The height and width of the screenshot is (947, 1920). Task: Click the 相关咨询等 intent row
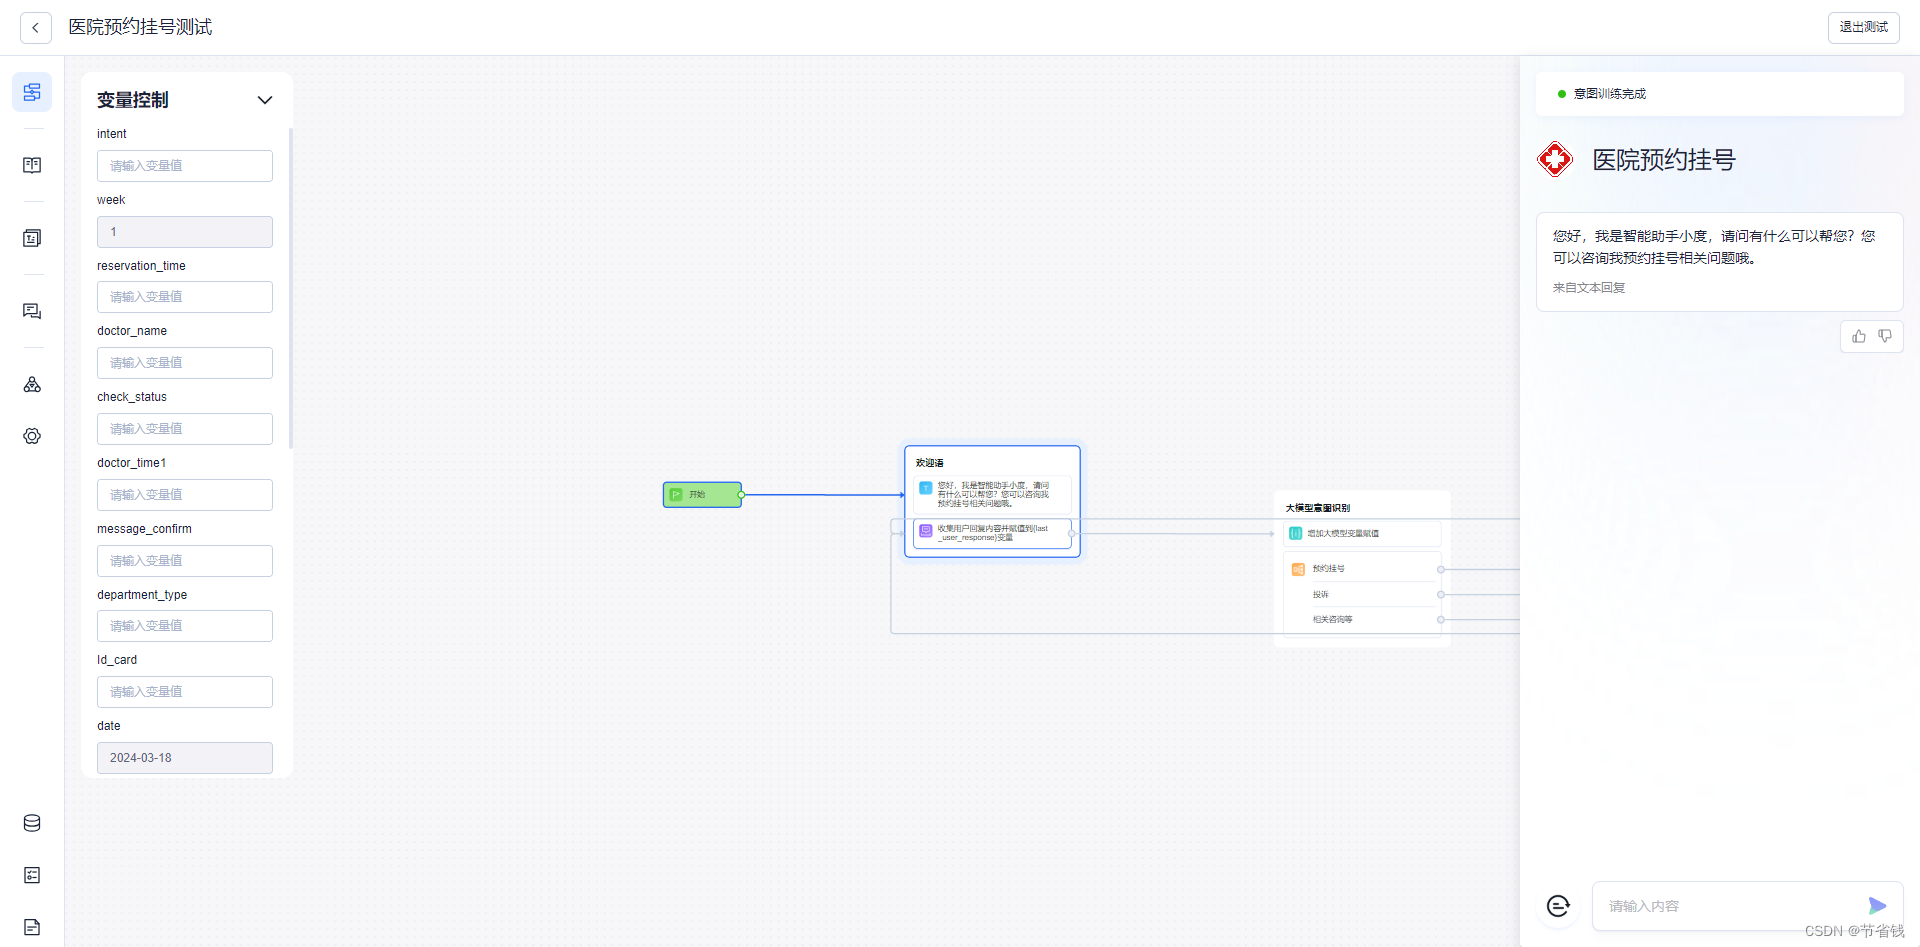pyautogui.click(x=1362, y=619)
